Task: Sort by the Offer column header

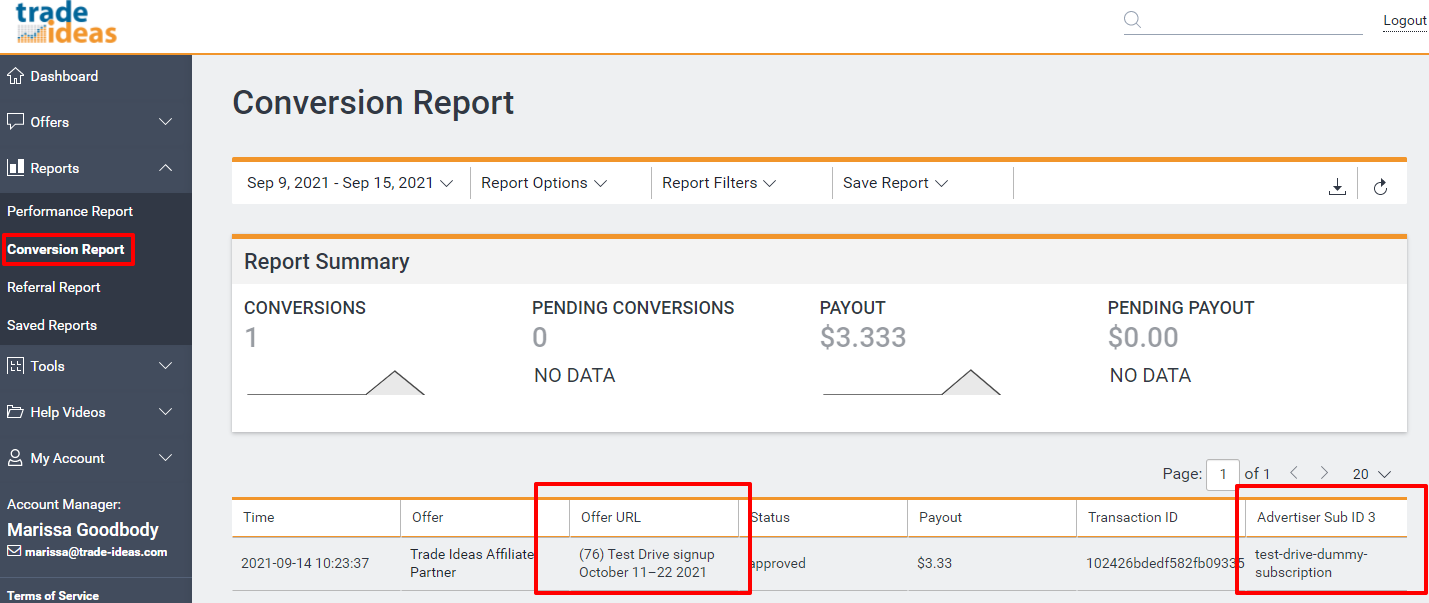Action: pyautogui.click(x=485, y=517)
